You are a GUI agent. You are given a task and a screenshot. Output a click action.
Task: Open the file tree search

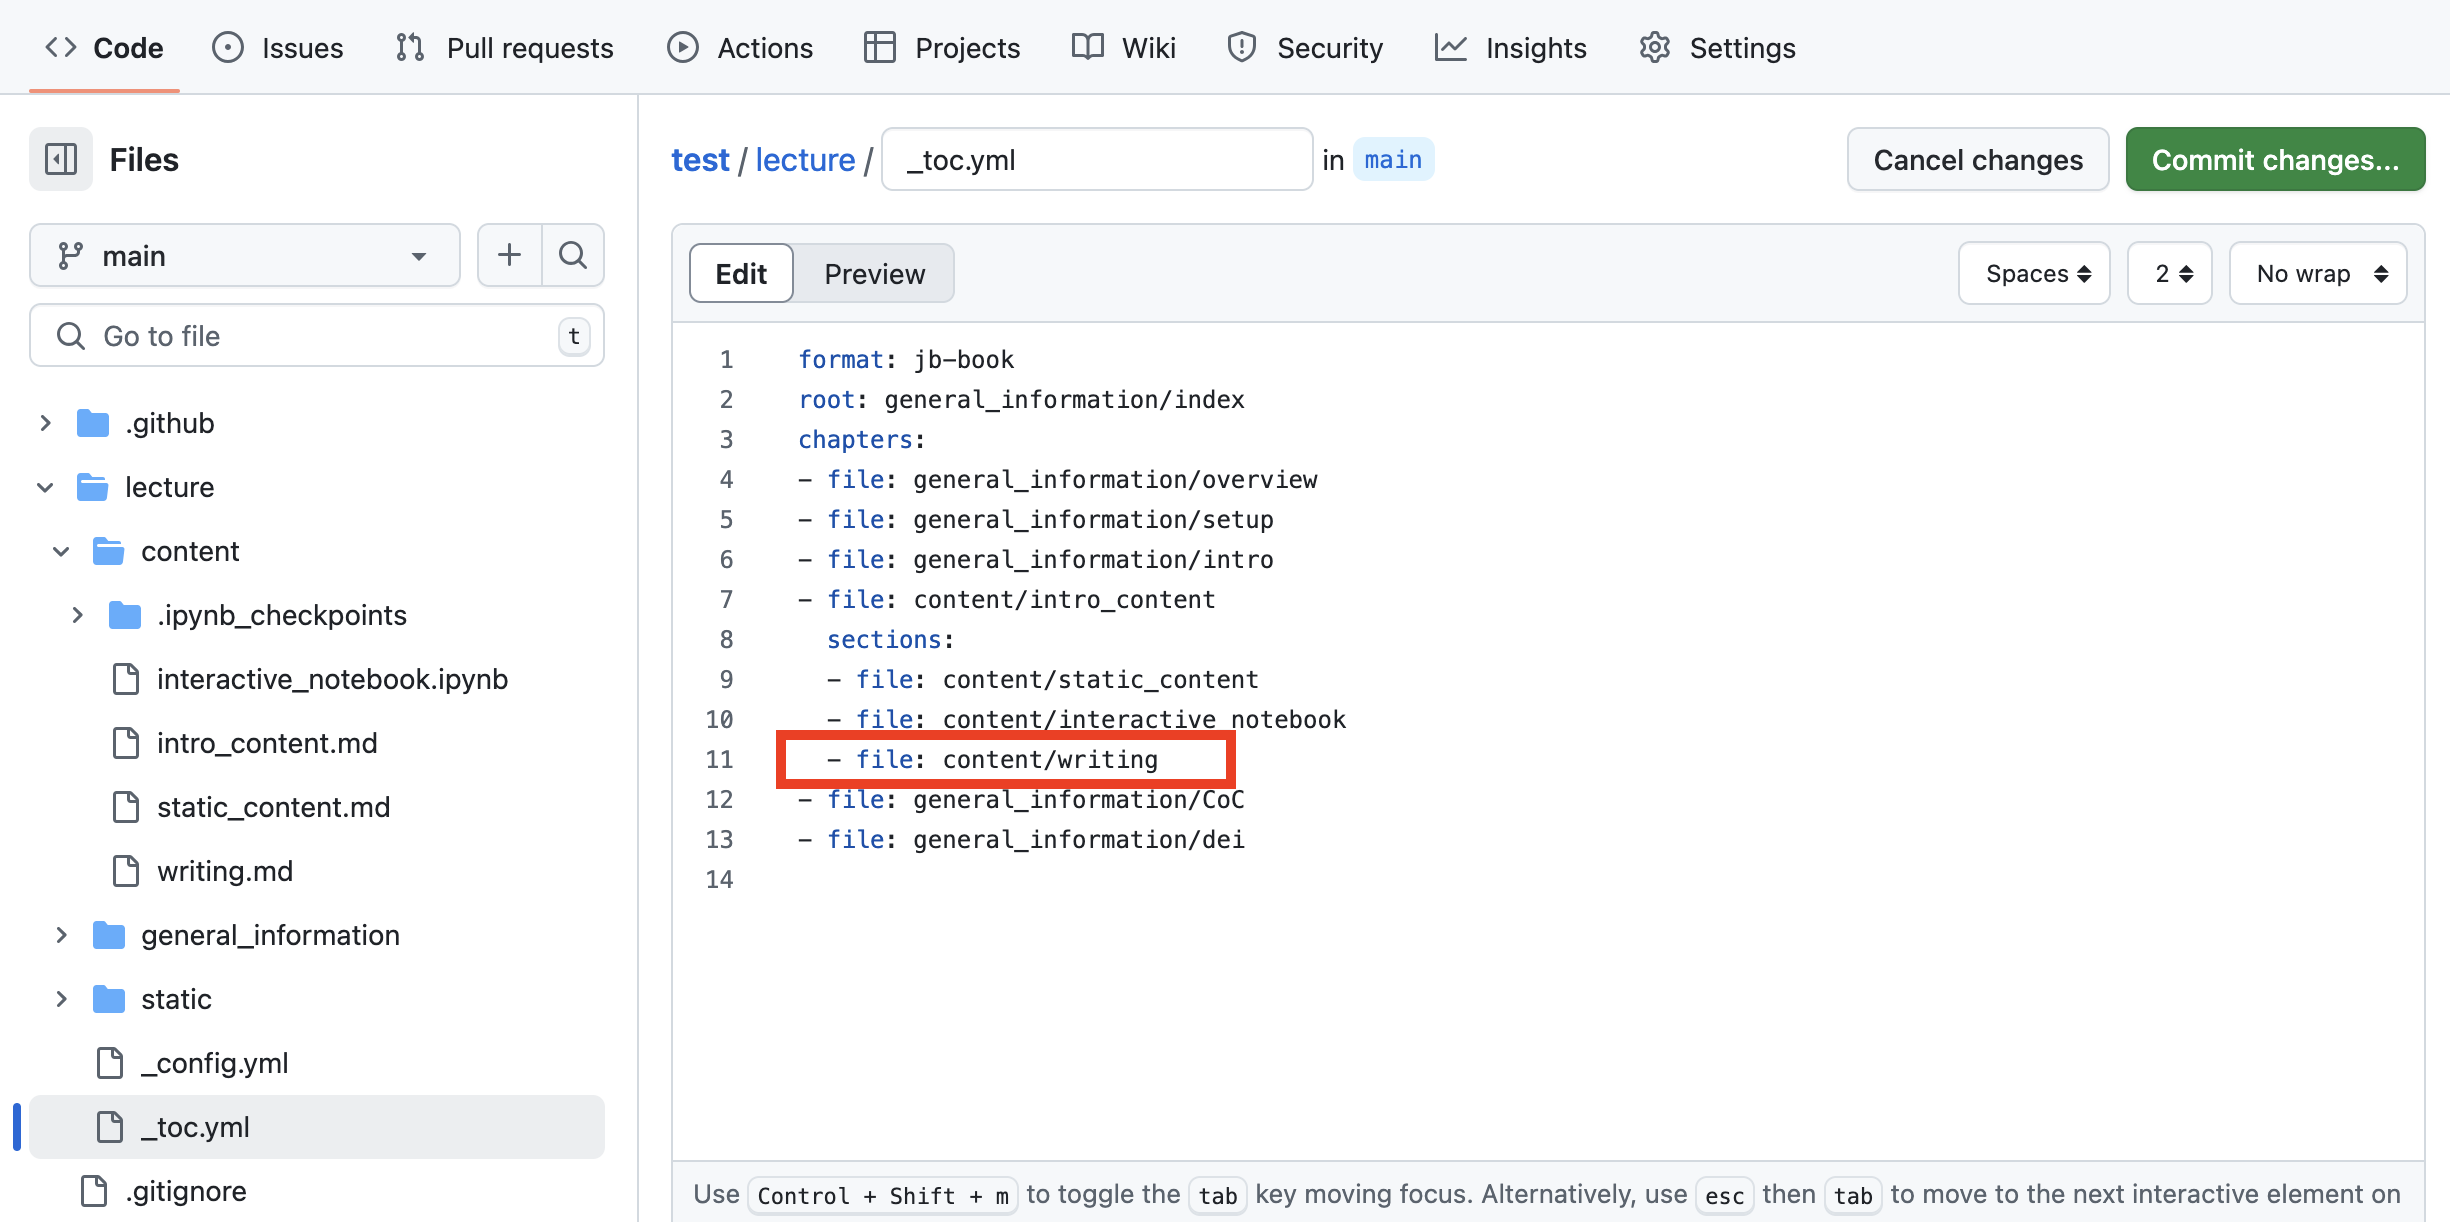click(572, 255)
